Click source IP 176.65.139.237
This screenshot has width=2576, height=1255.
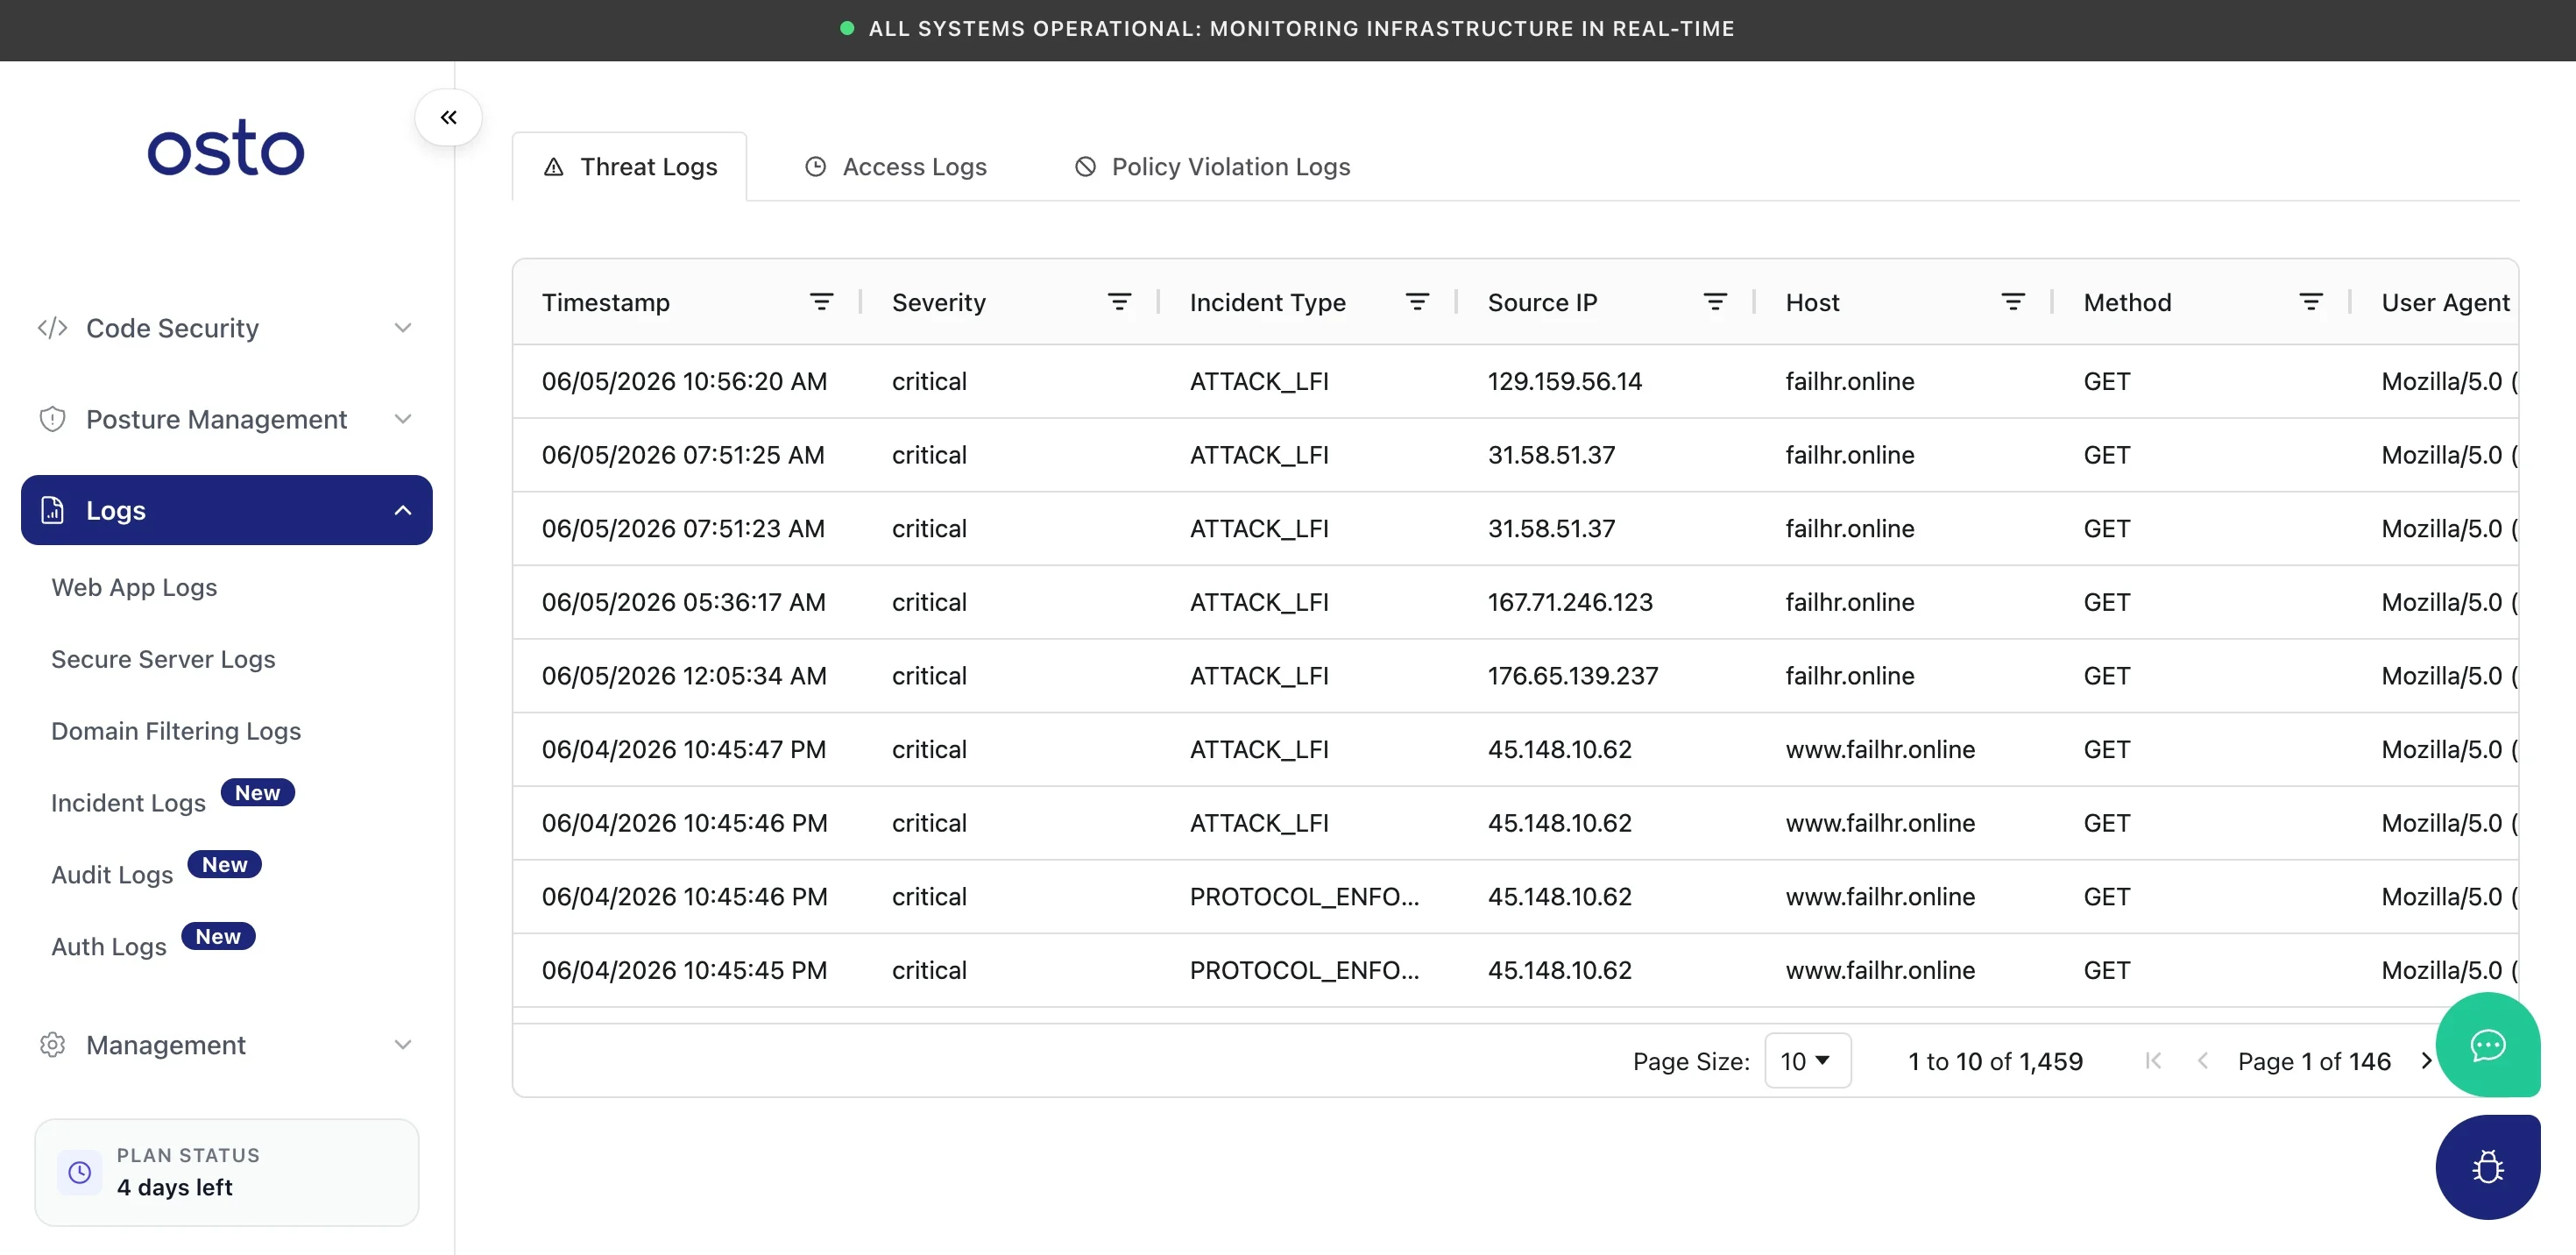point(1573,676)
